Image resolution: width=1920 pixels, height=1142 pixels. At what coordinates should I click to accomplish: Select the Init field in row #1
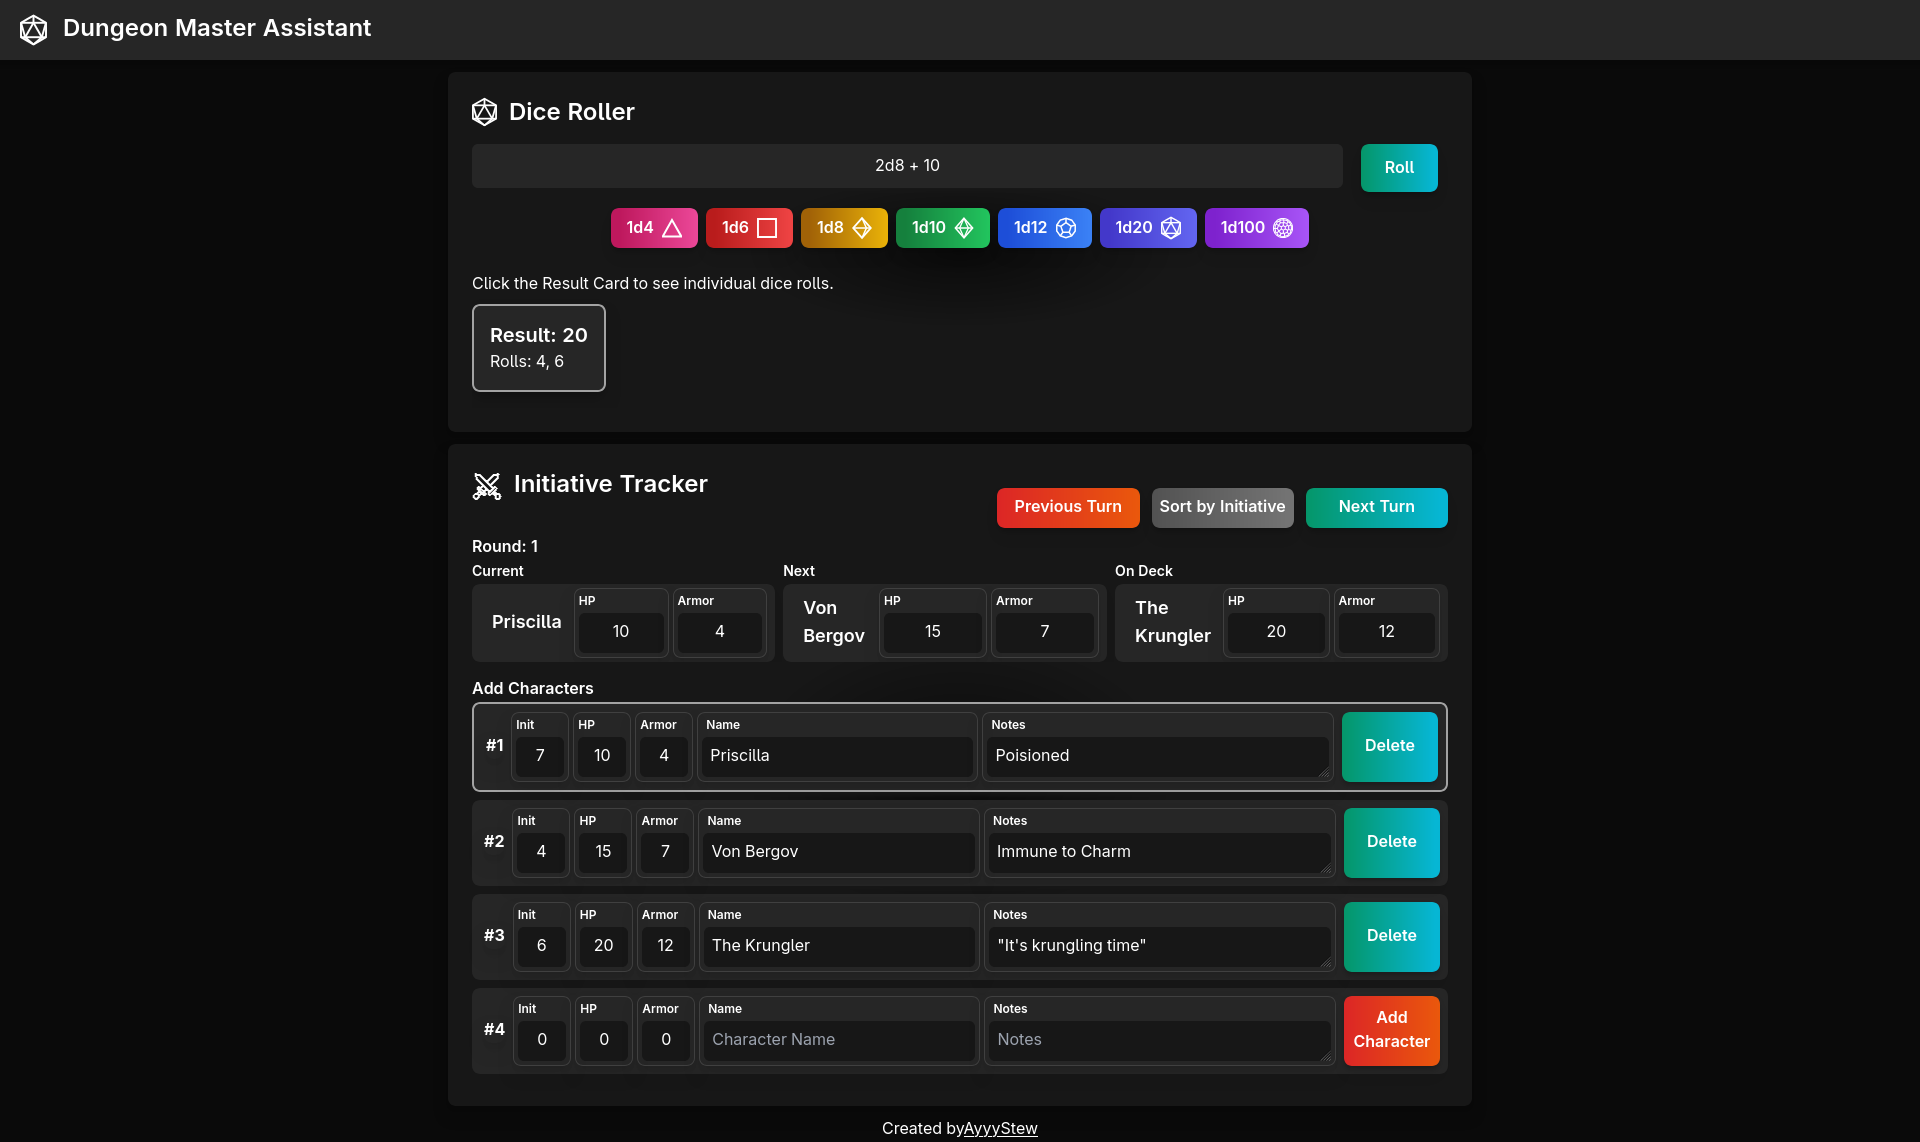pos(540,756)
